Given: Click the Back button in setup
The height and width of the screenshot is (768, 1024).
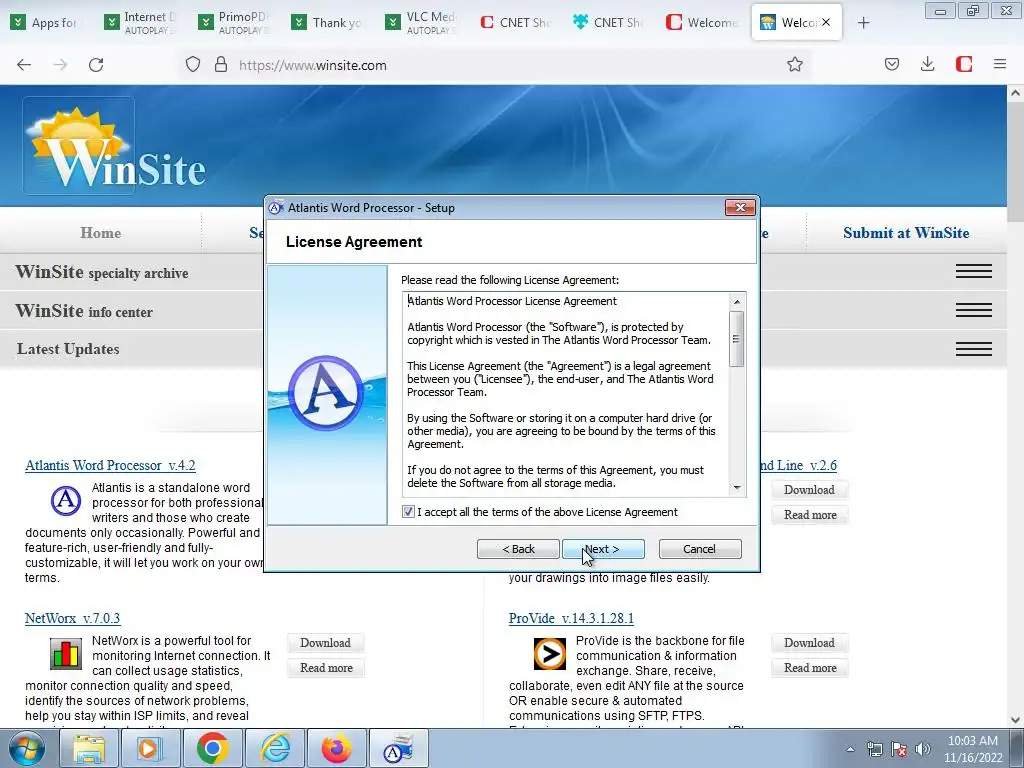Looking at the screenshot, I should pyautogui.click(x=518, y=549).
